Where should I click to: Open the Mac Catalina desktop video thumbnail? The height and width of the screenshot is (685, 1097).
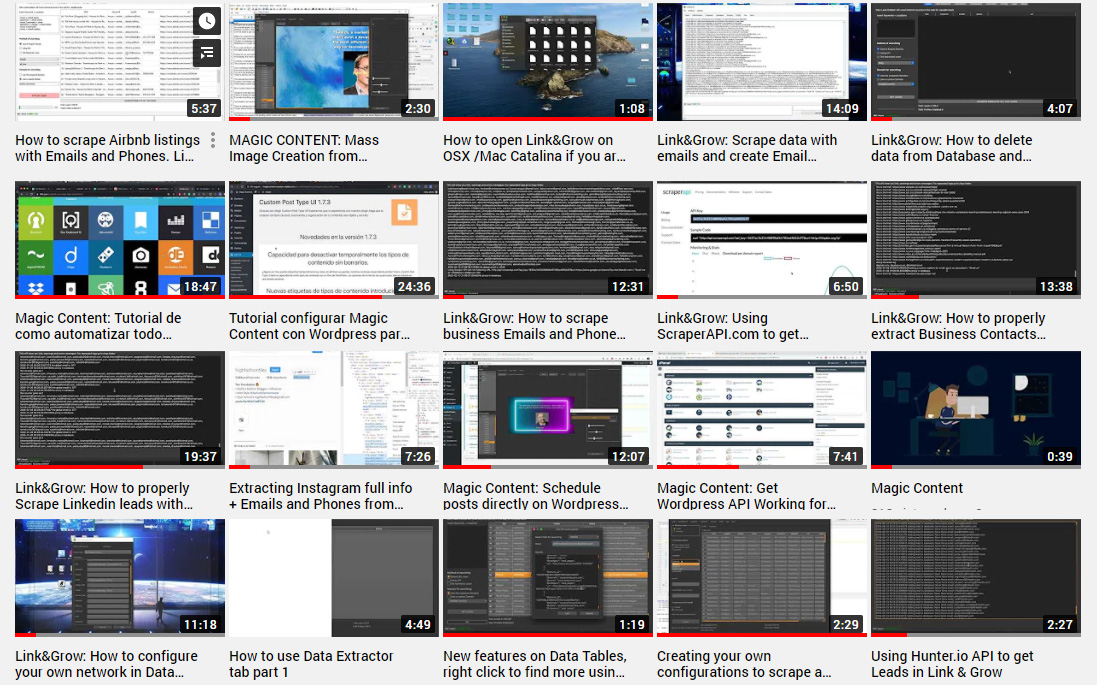(x=546, y=62)
